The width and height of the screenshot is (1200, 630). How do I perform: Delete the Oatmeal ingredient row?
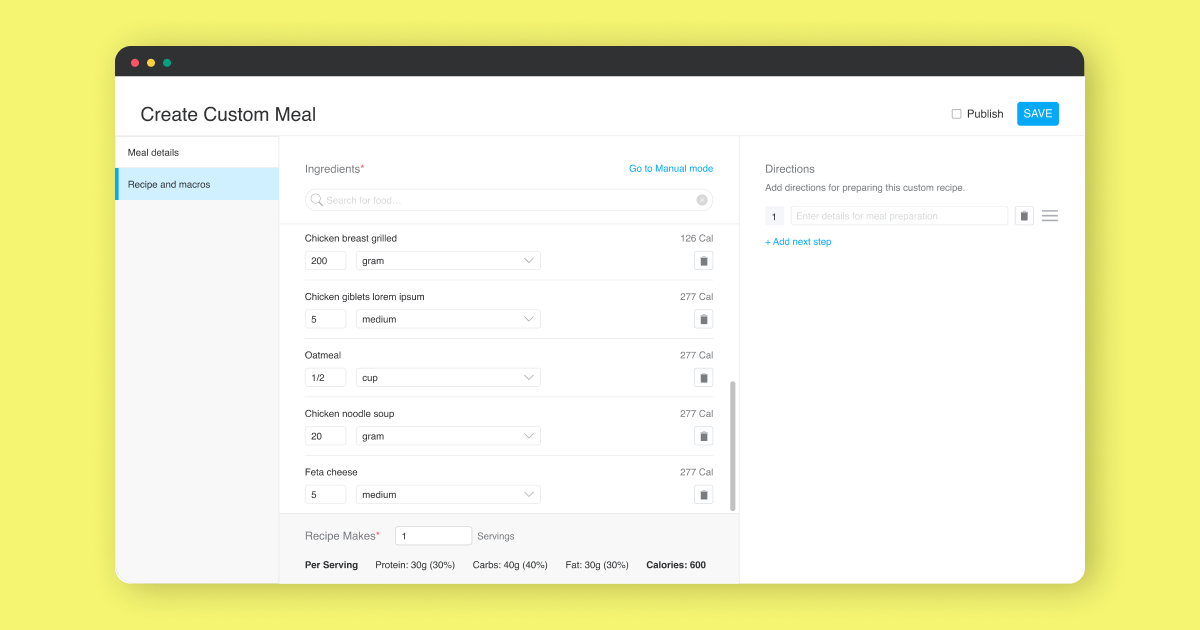[703, 378]
